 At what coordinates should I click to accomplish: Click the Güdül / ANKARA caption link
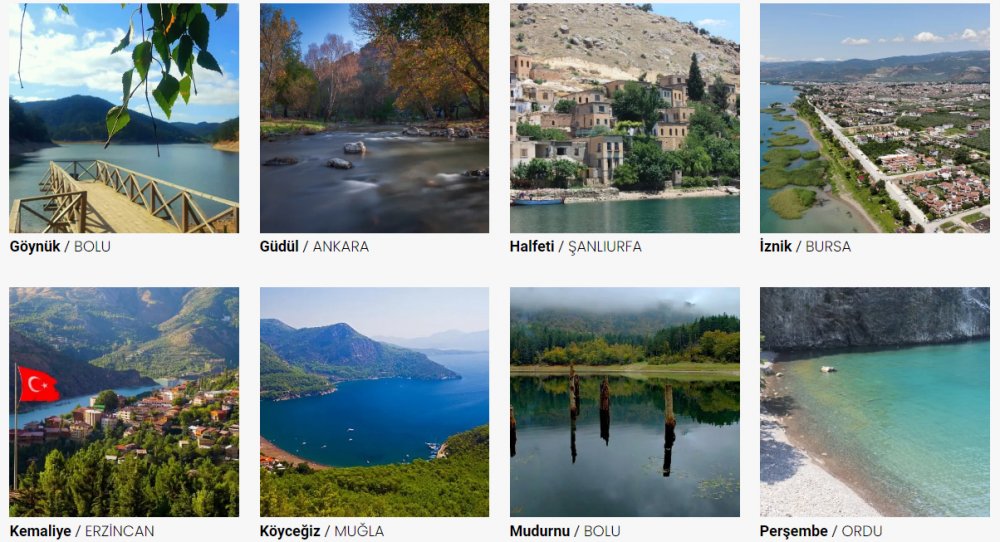[x=314, y=246]
